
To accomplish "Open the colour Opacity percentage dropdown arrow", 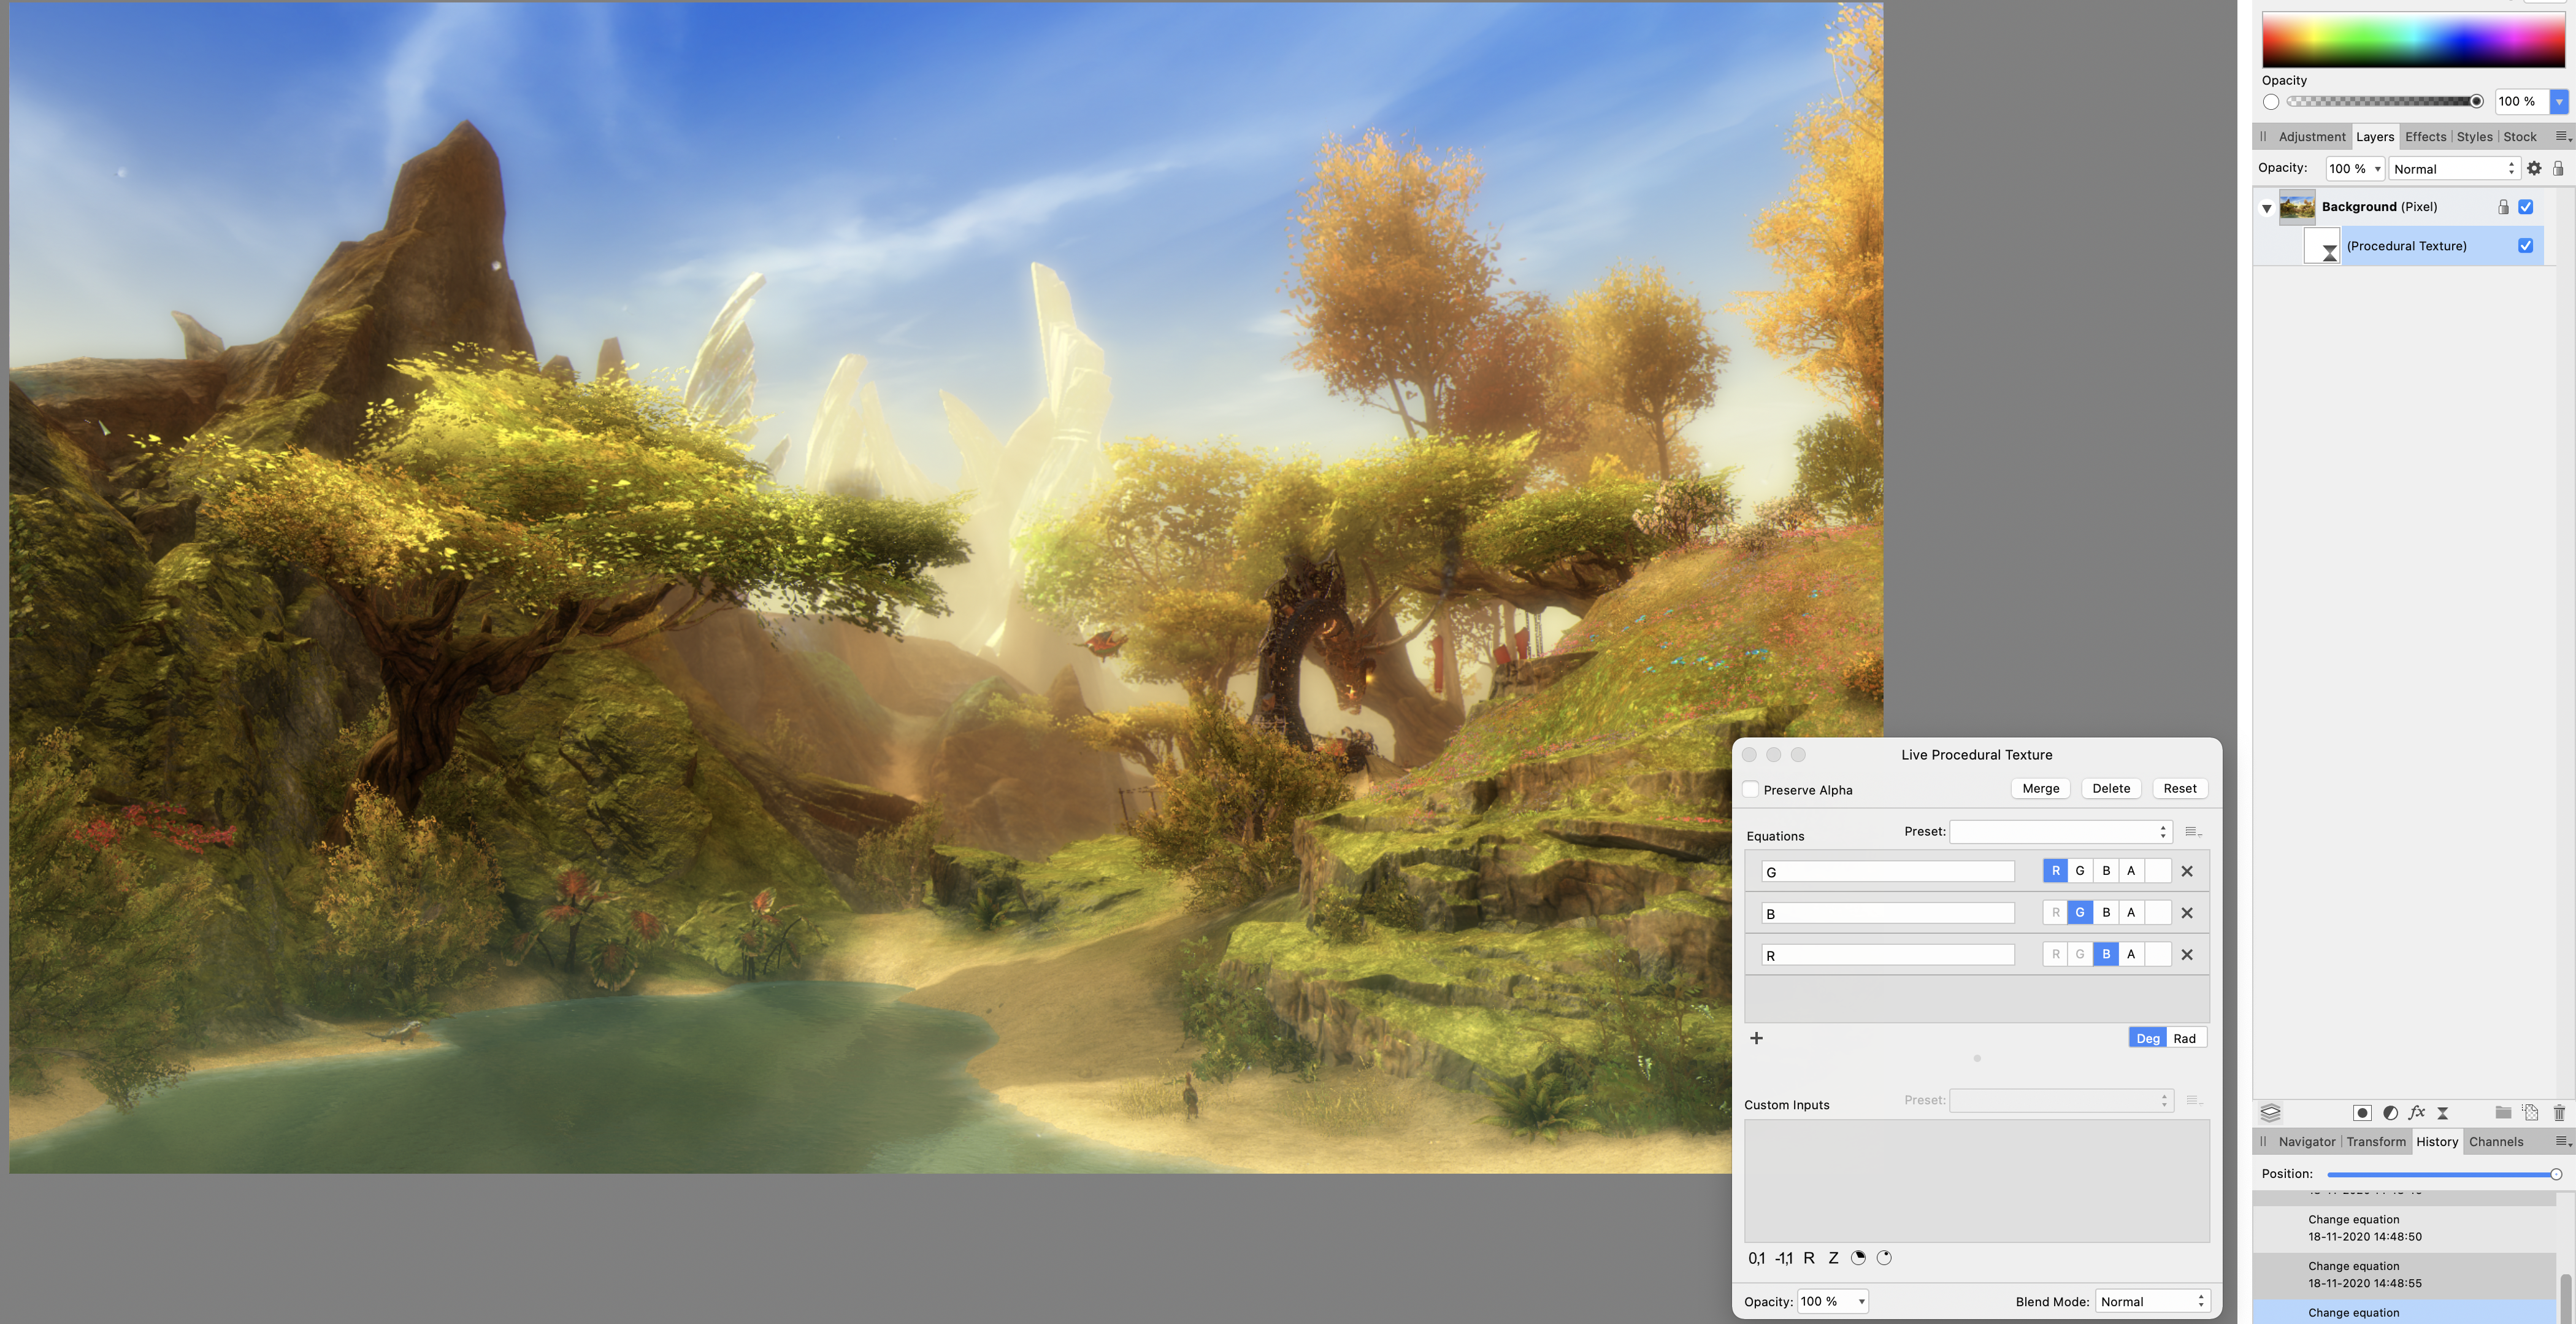I will tap(2559, 101).
